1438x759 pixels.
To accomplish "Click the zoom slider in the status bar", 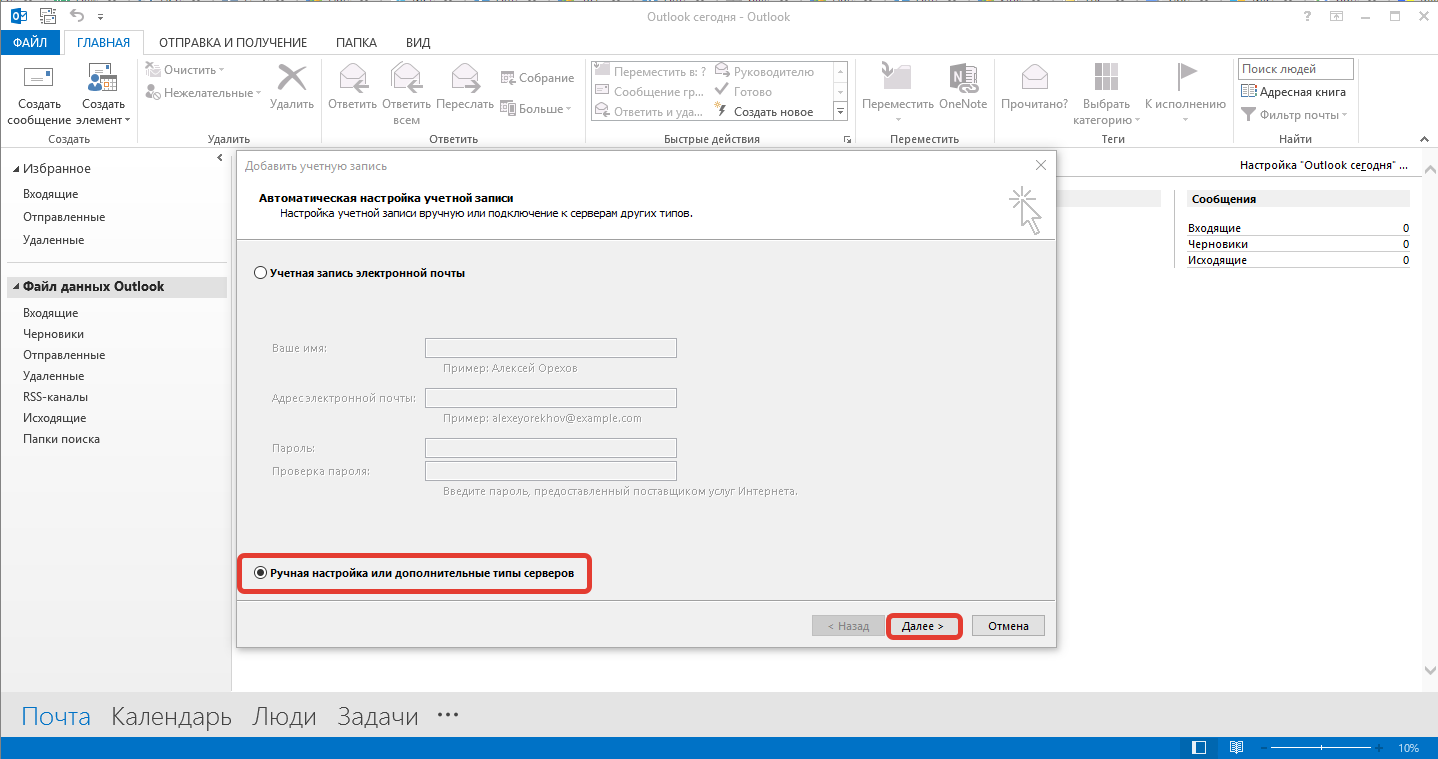I will (x=1322, y=748).
